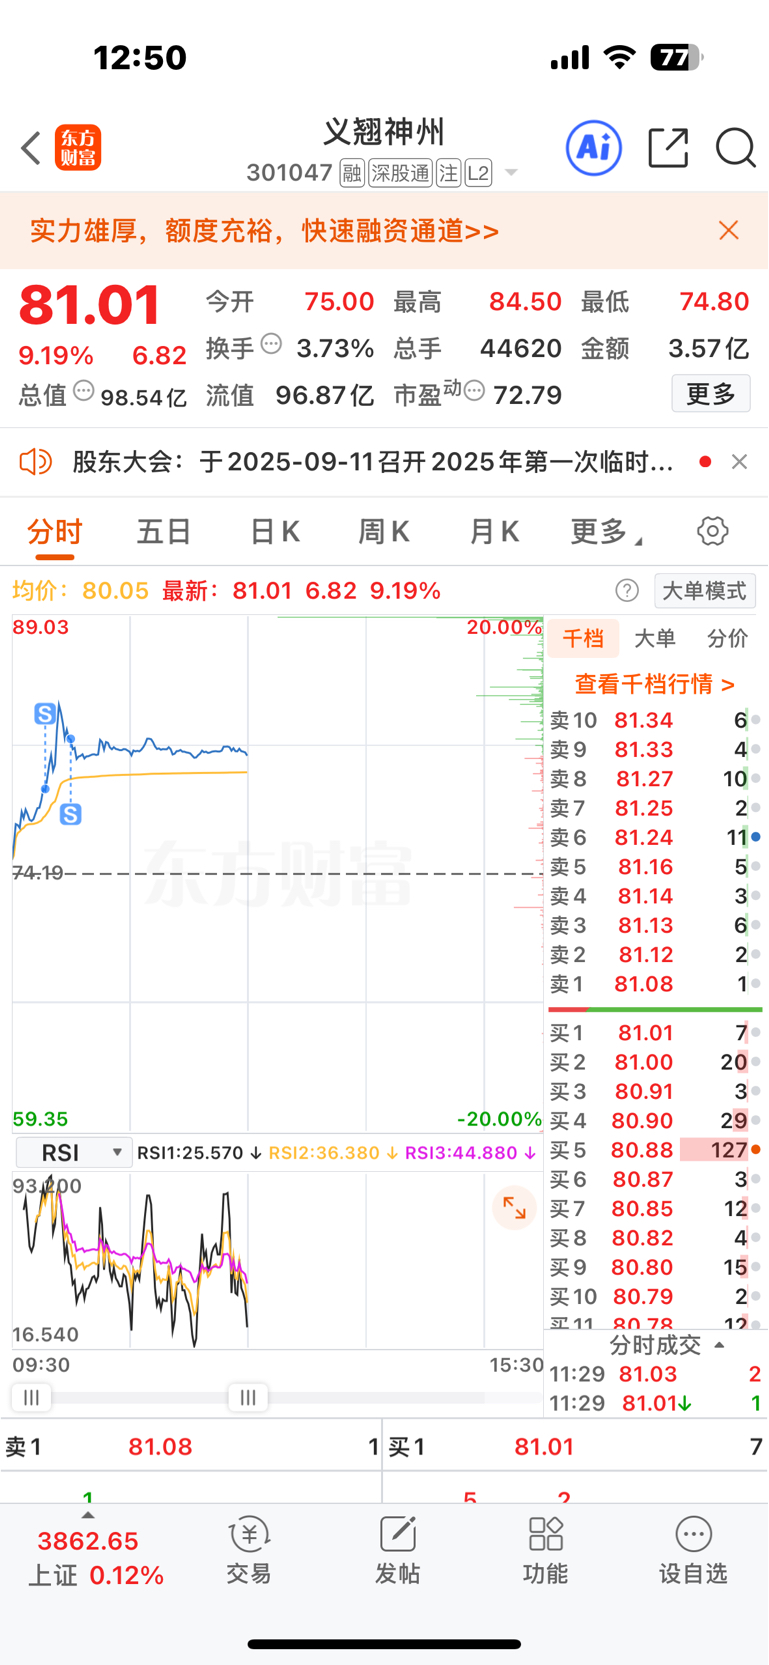
Task: Switch to the 大单 tab
Action: coord(655,638)
